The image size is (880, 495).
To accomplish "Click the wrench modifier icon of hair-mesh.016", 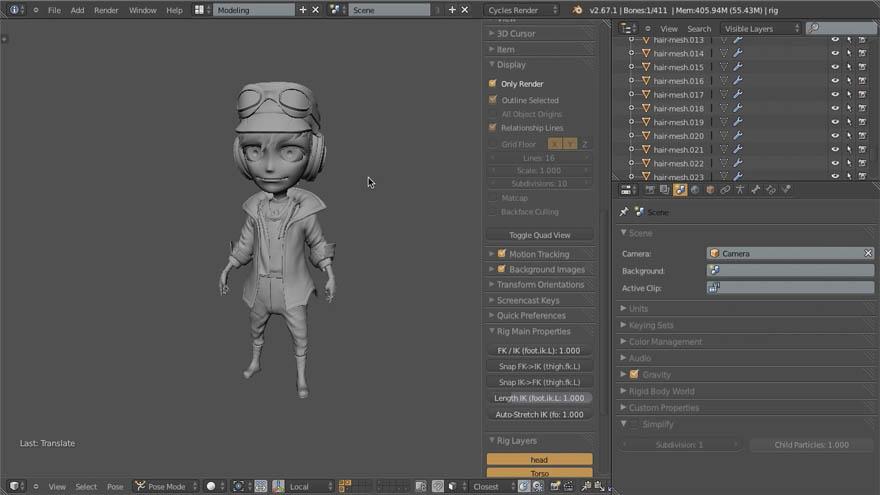I will pyautogui.click(x=738, y=81).
